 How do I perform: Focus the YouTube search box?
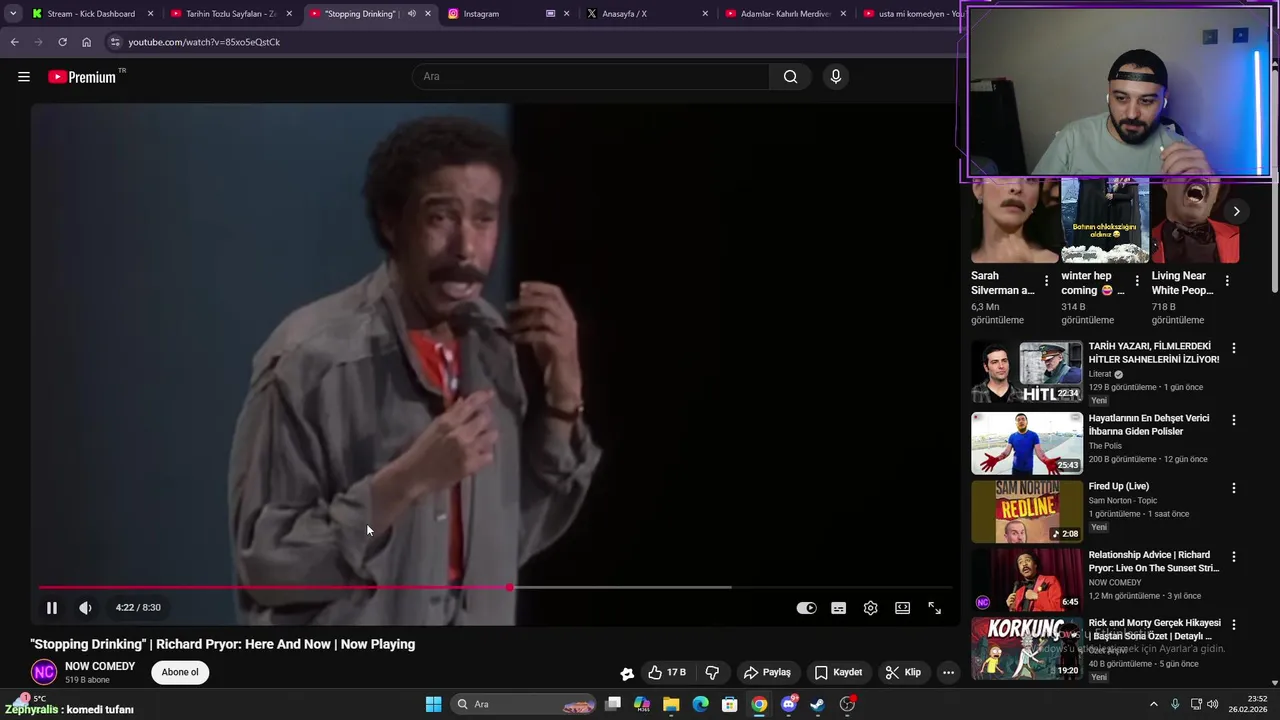point(590,76)
